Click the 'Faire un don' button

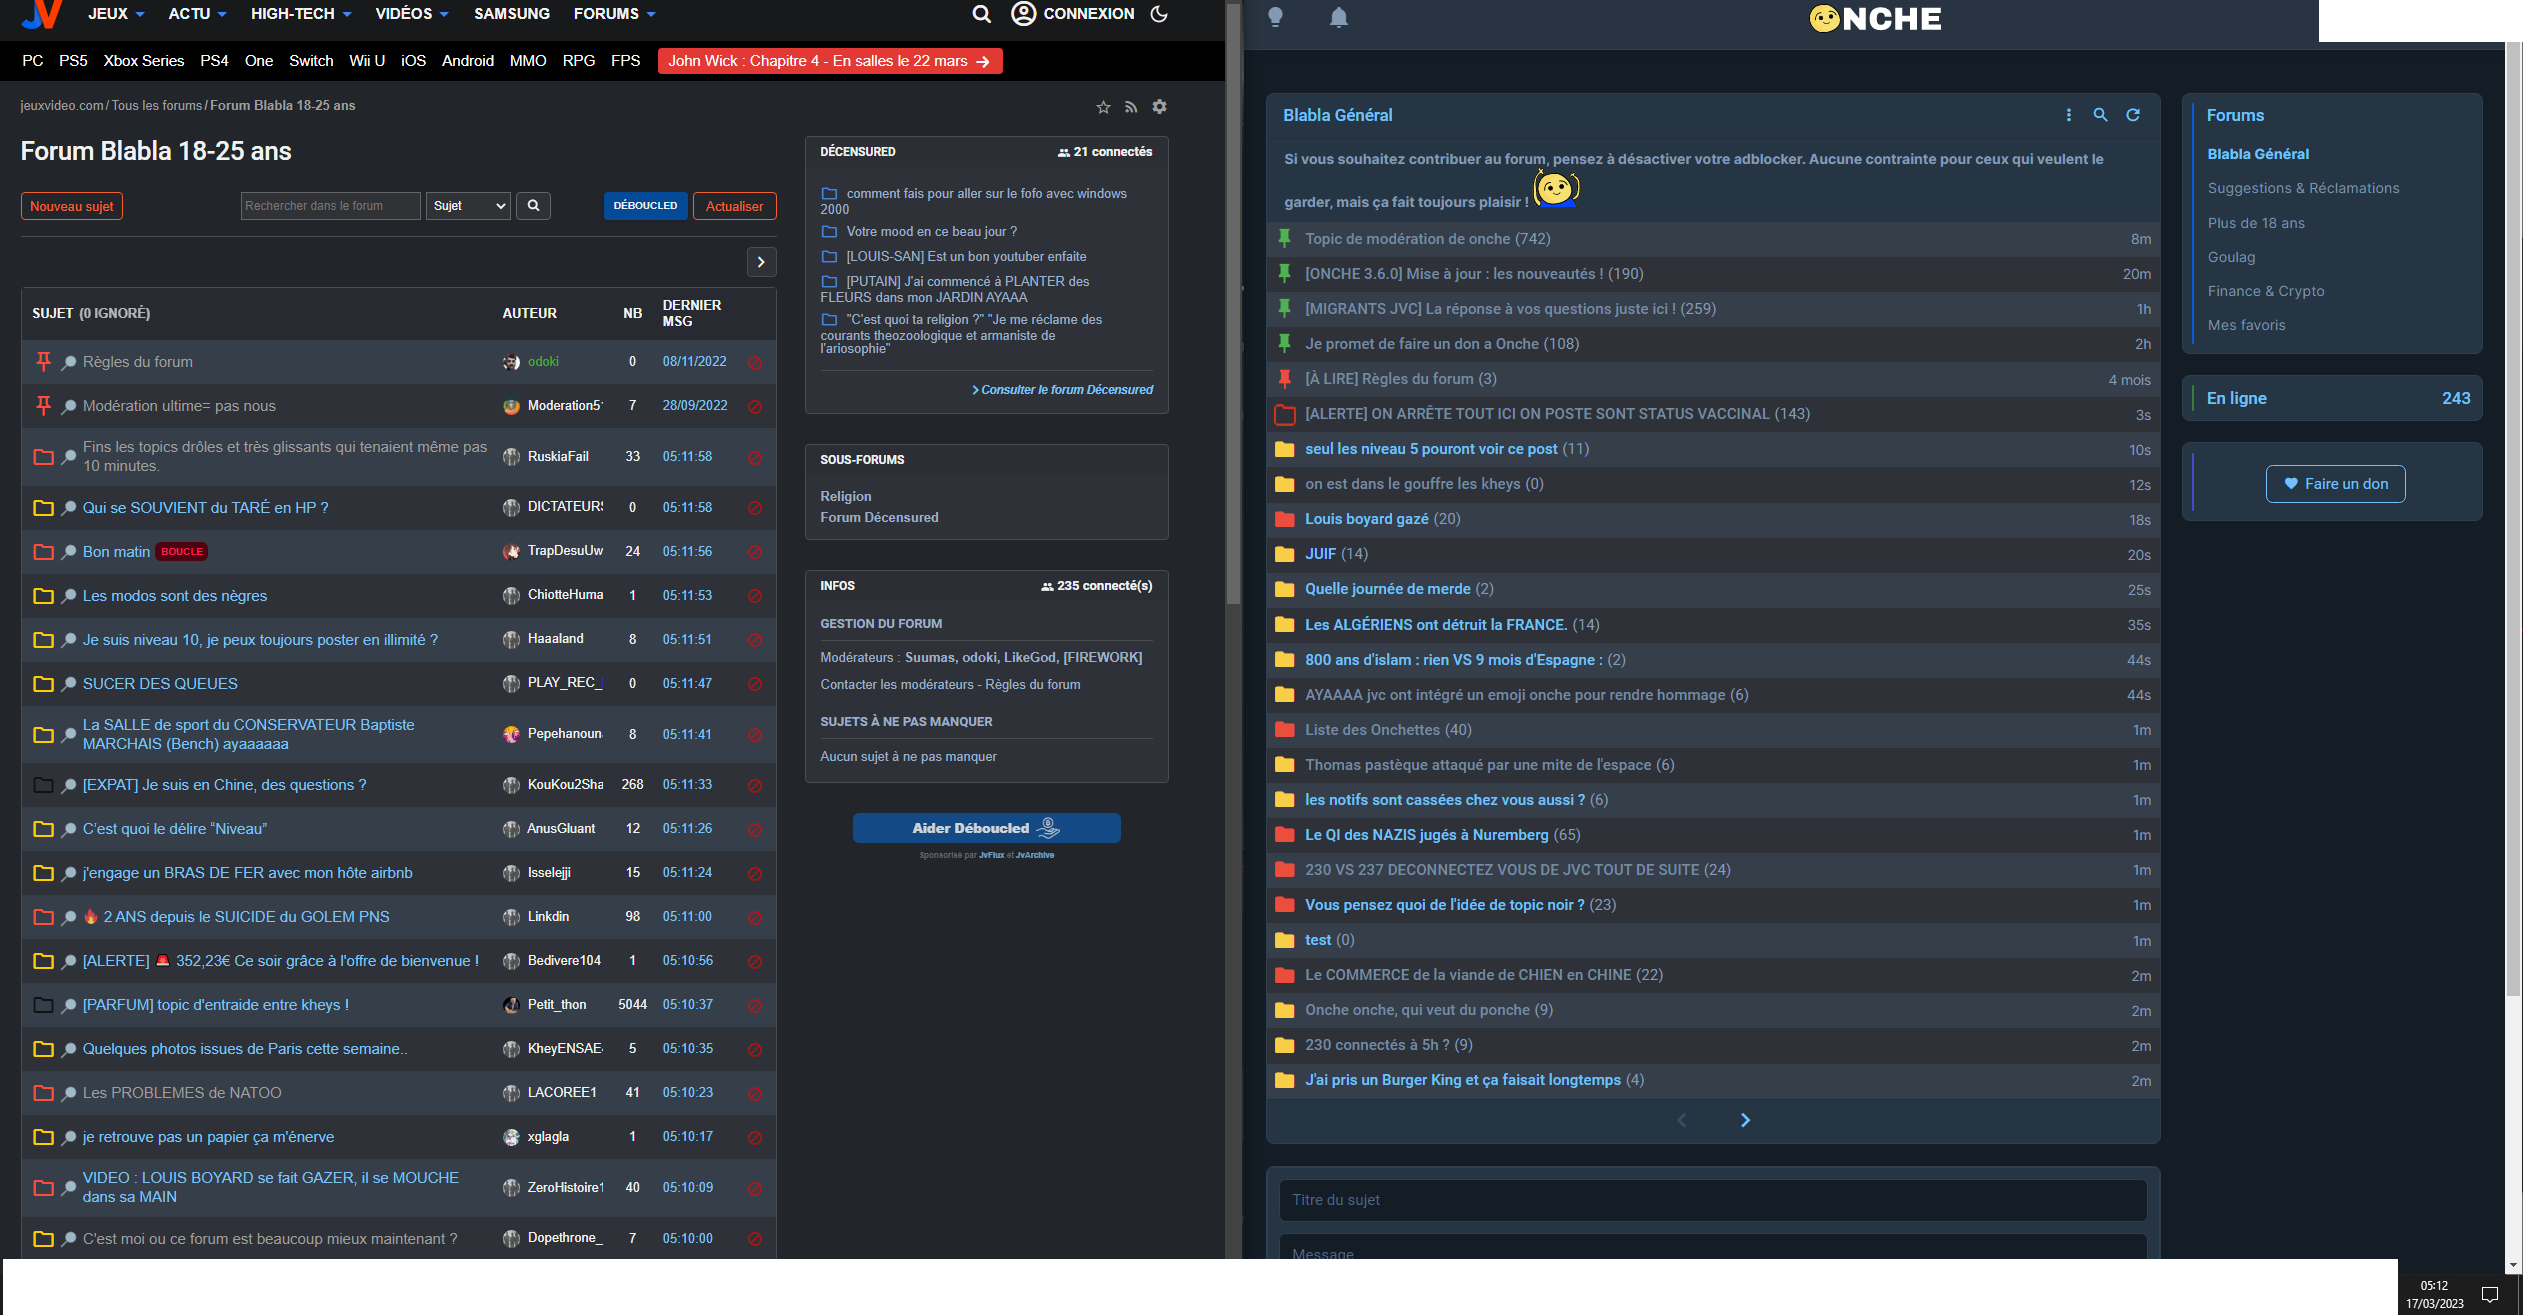coord(2335,484)
